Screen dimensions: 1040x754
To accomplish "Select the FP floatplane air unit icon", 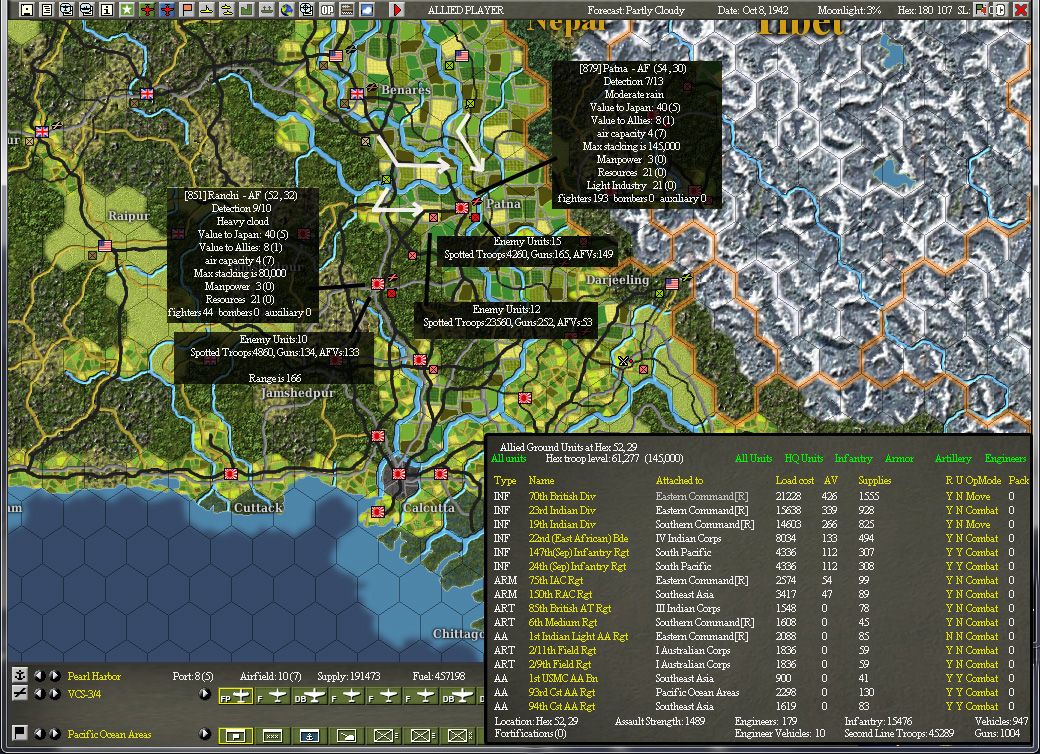I will point(236,697).
